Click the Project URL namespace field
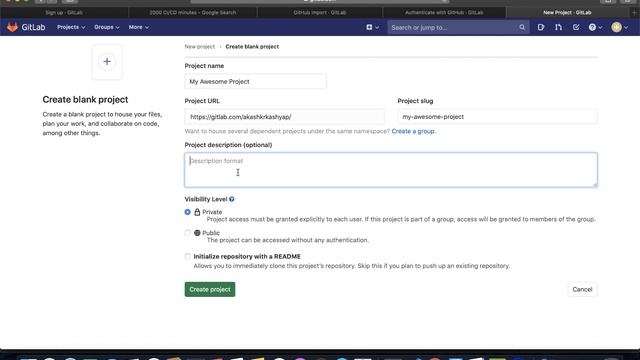The image size is (640, 360). [284, 117]
